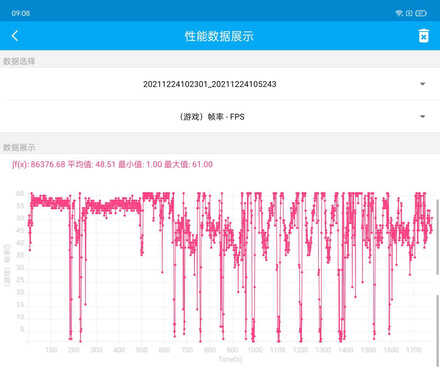The width and height of the screenshot is (440, 368).
Task: Tap the 性能数据展示 page title
Action: click(219, 36)
